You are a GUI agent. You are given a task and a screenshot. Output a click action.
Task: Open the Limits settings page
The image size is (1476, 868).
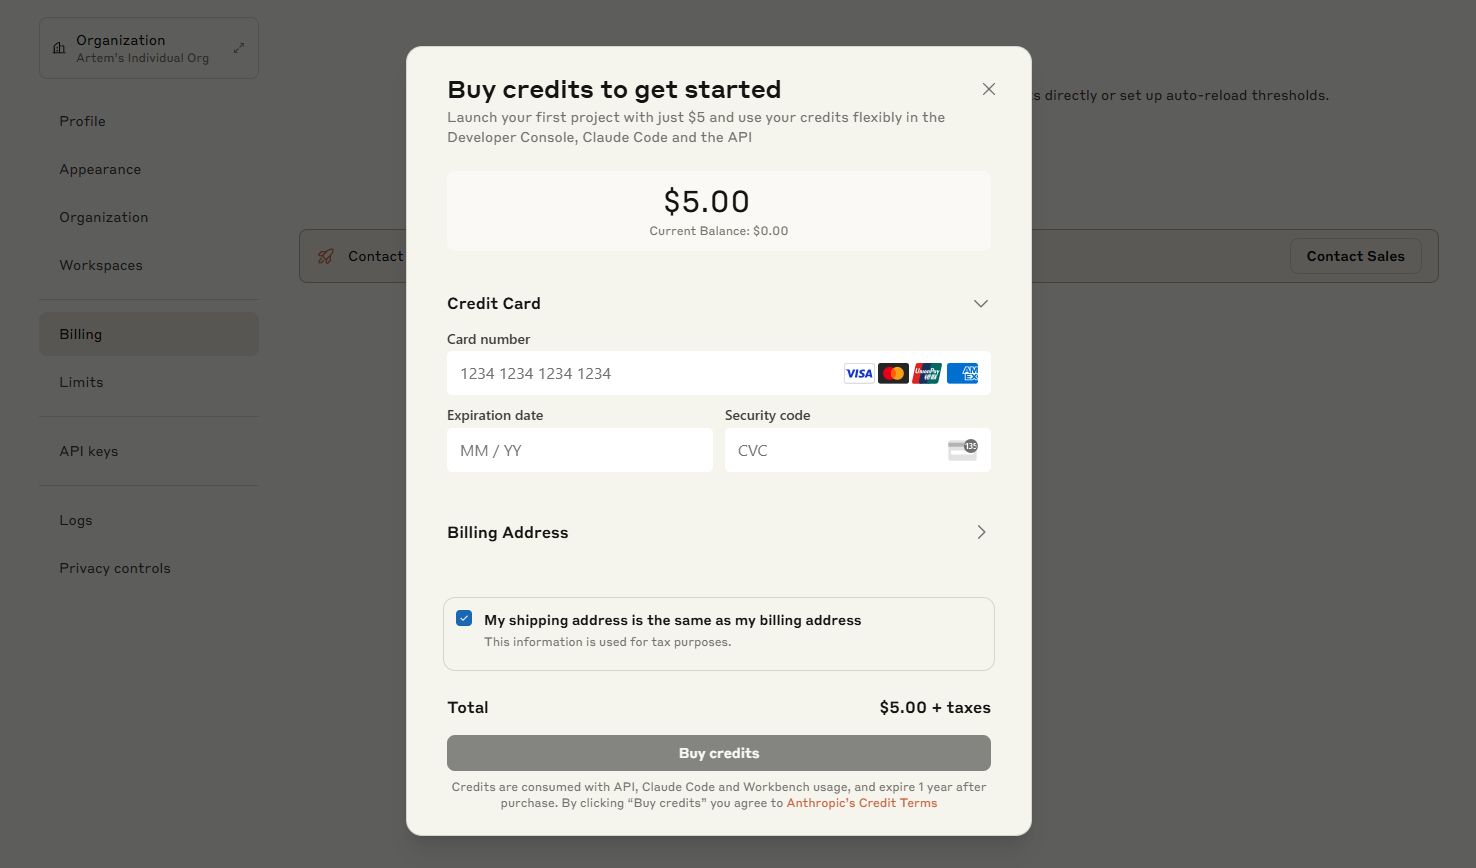(x=81, y=382)
